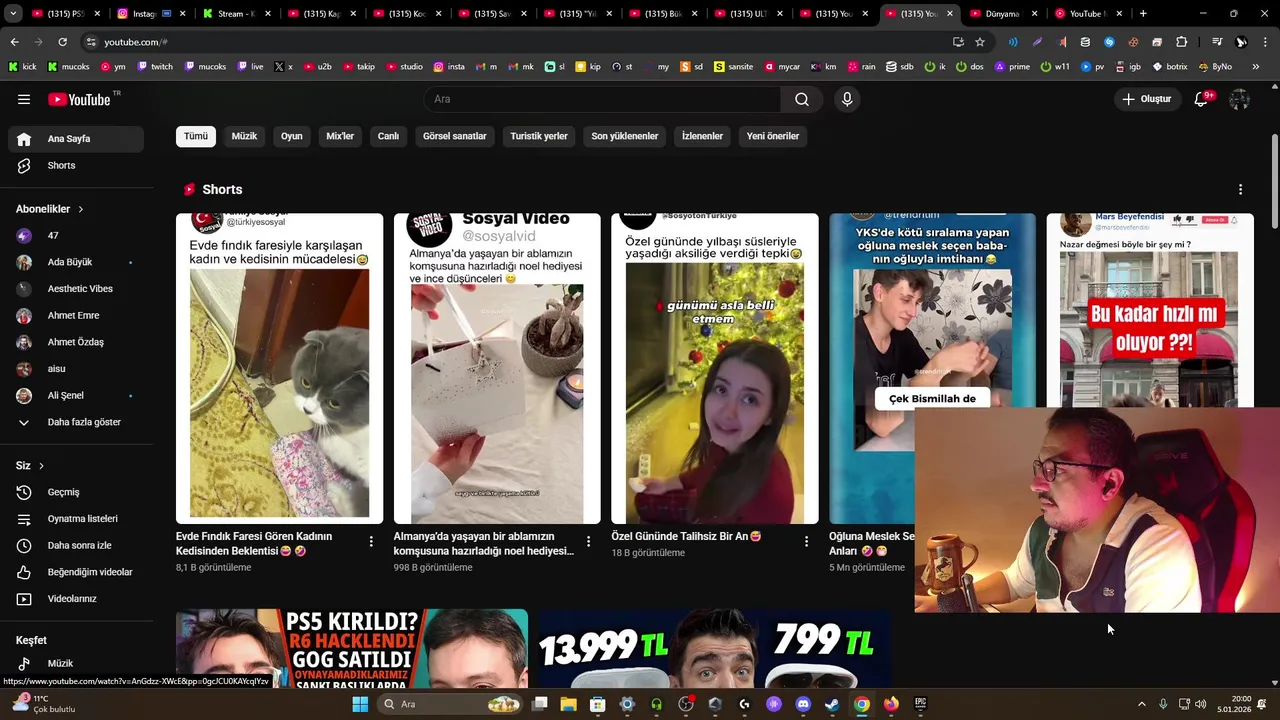Open Beğendiğim videolar list
This screenshot has height=720, width=1280.
click(x=76, y=572)
